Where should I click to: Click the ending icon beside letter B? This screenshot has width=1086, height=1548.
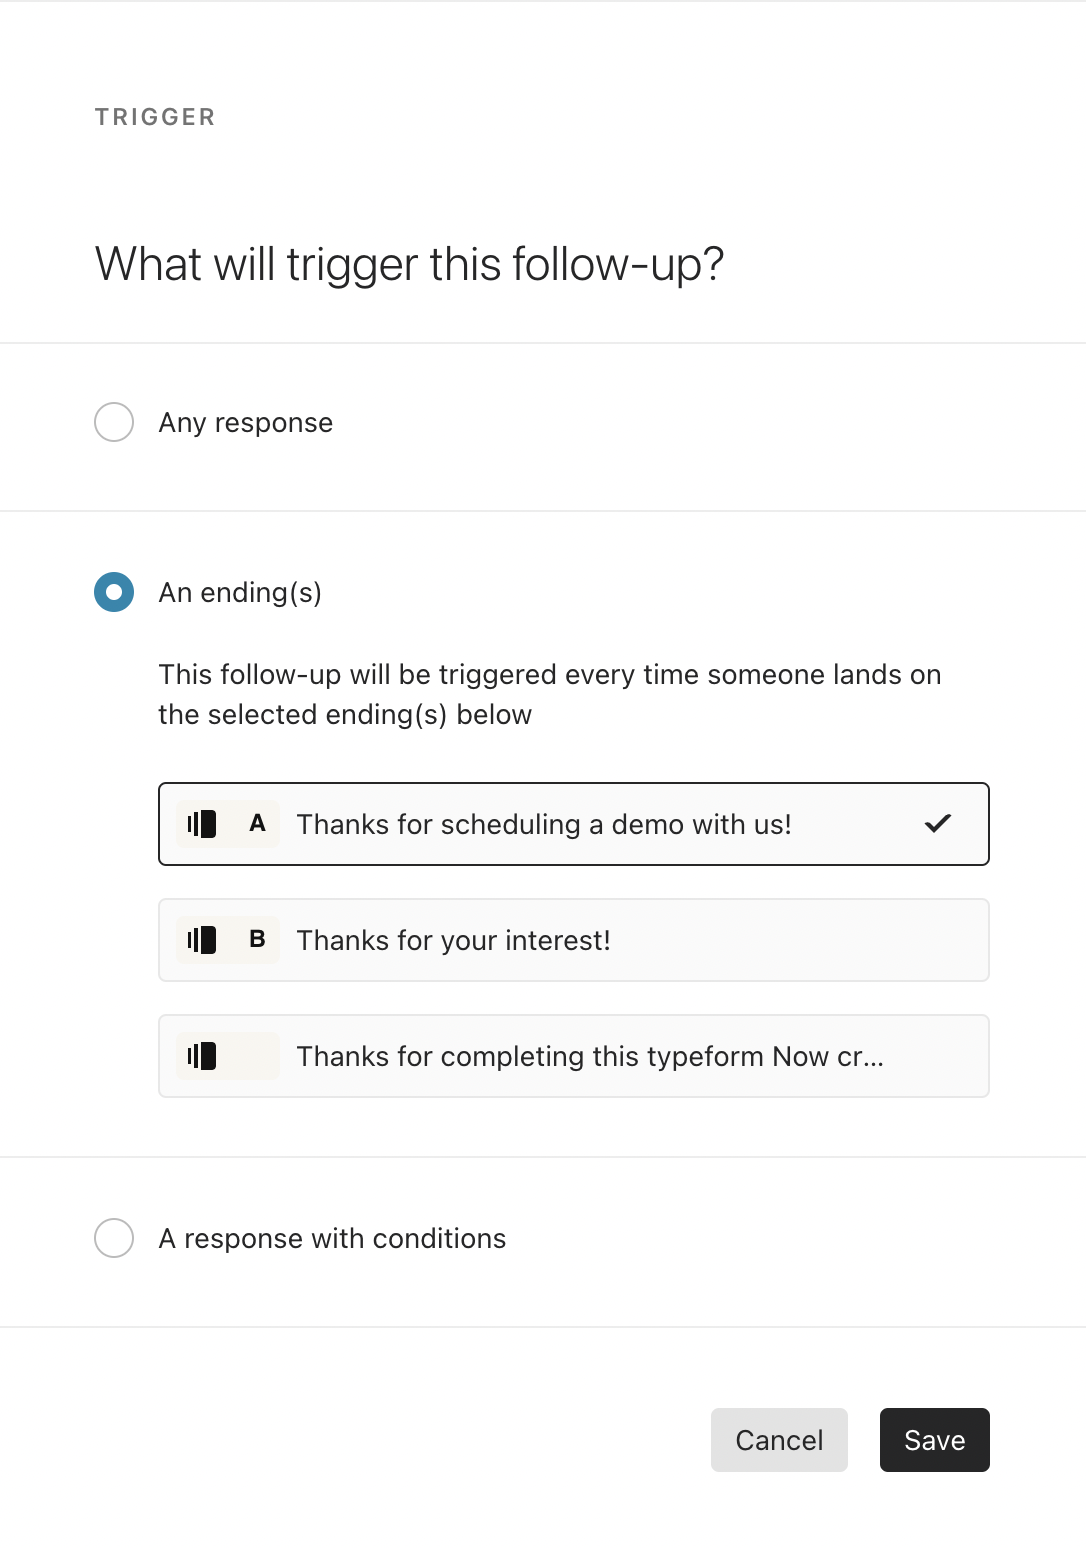[202, 940]
